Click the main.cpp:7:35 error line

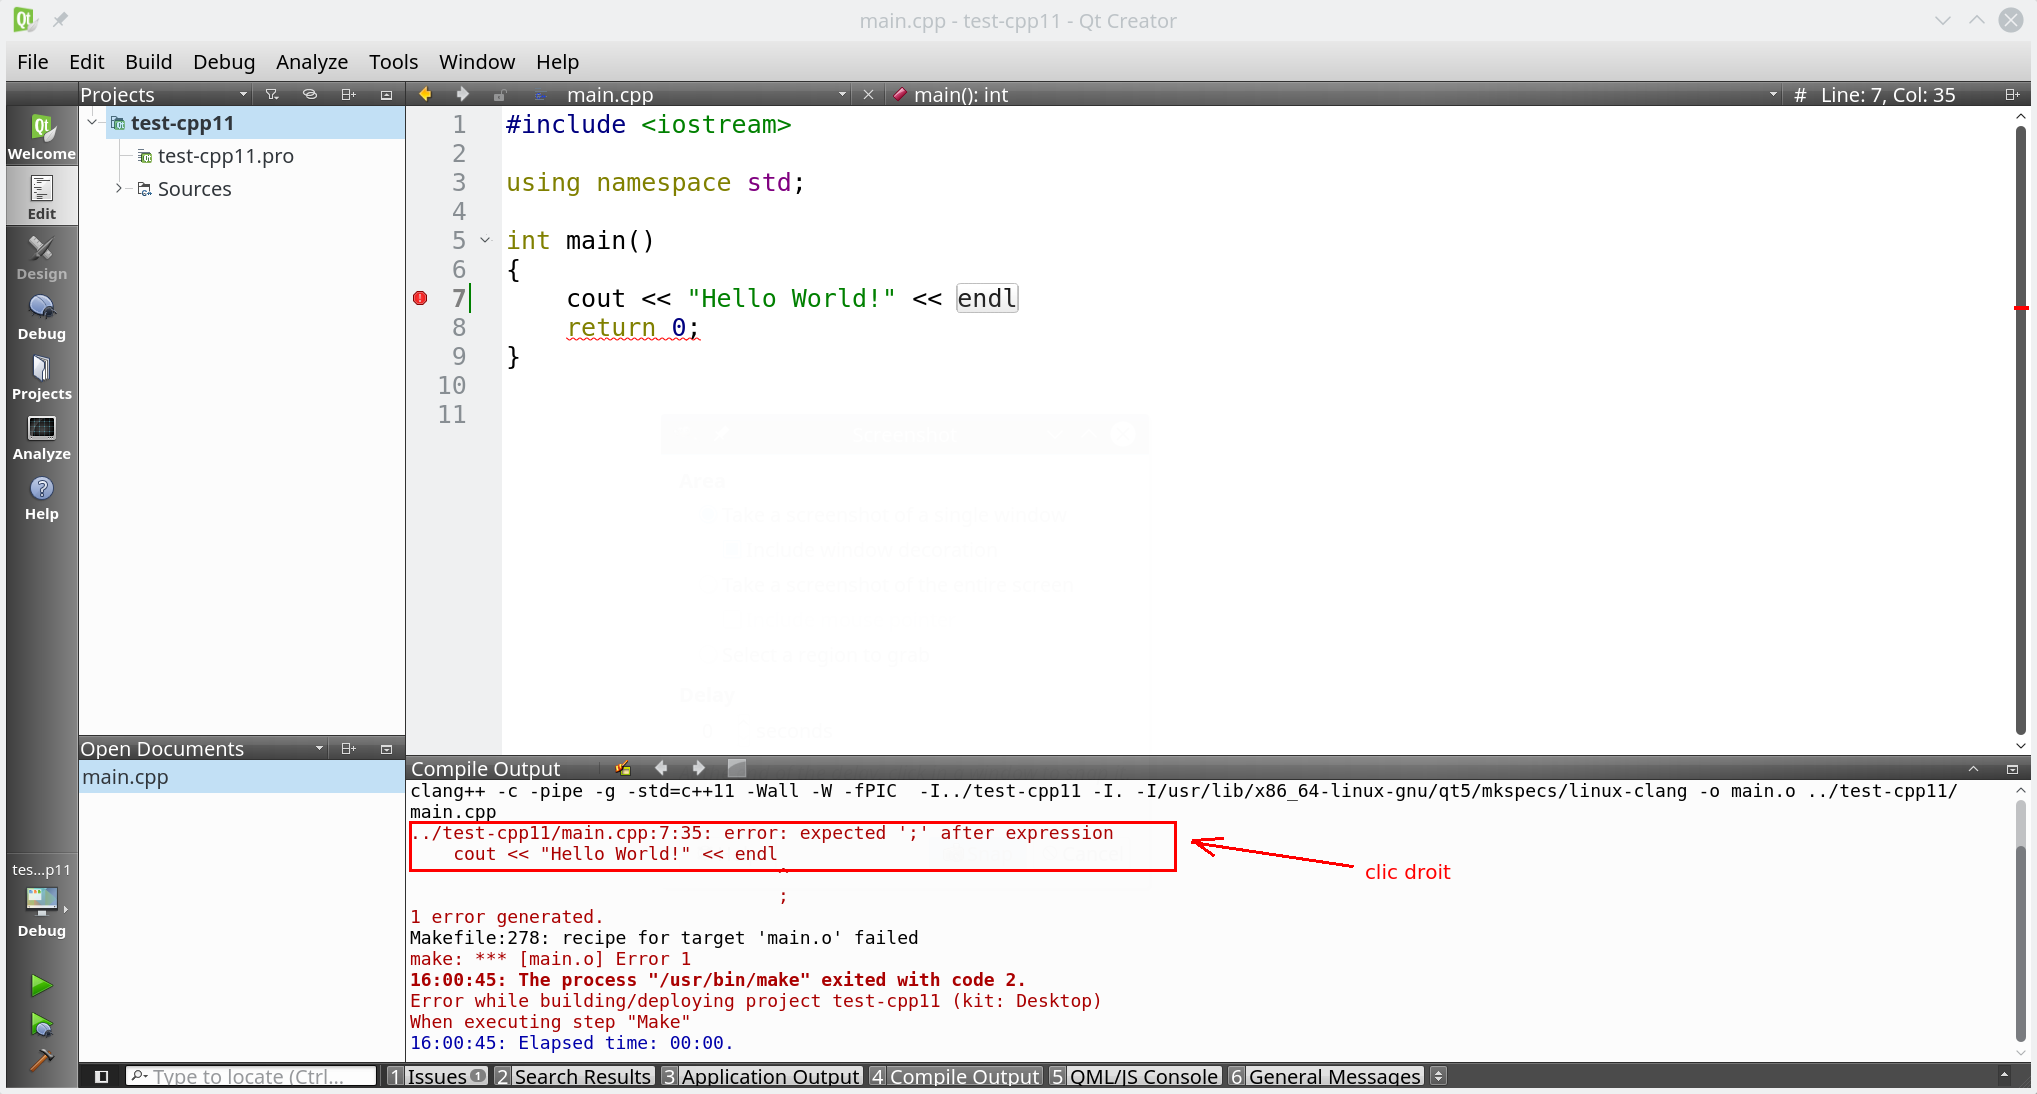tap(762, 833)
